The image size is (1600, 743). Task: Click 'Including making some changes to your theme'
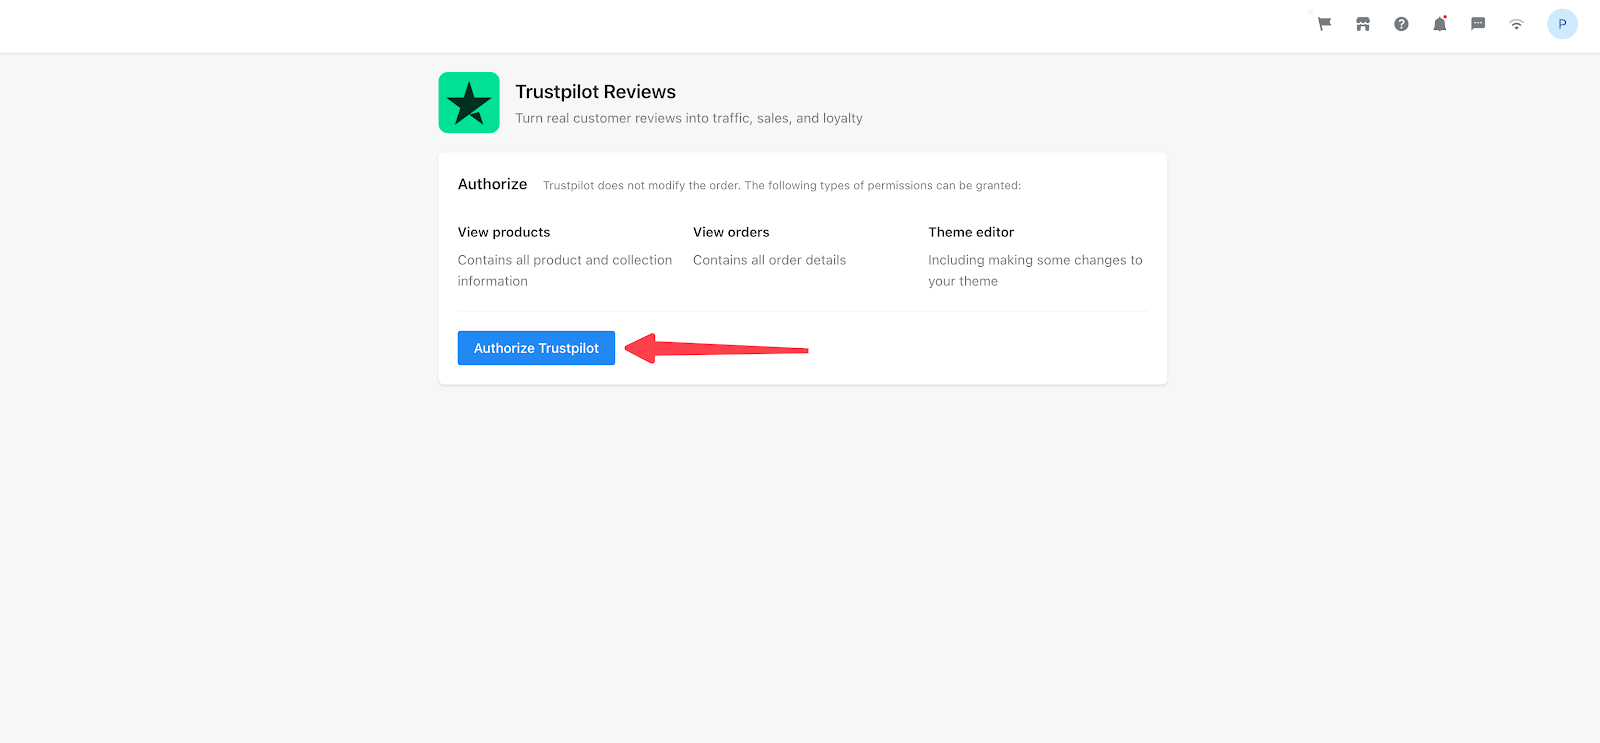1035,270
